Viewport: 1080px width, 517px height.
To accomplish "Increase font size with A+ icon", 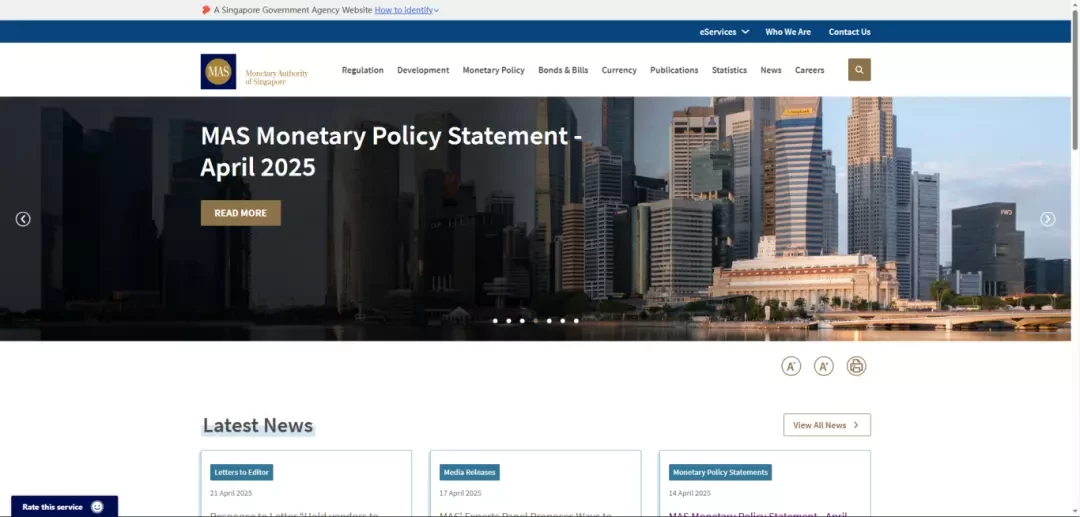I will [824, 366].
